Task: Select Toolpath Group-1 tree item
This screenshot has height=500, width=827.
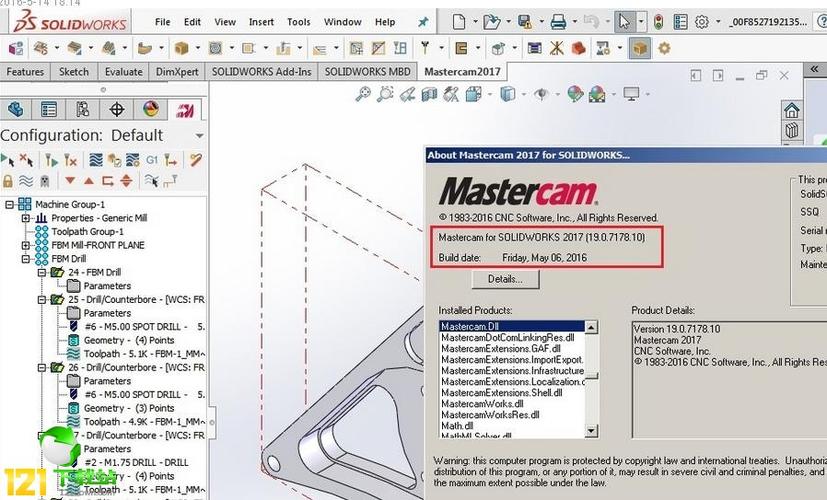Action: pos(88,232)
